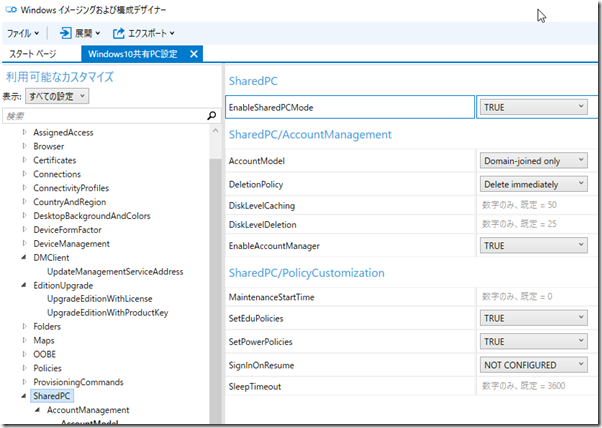Click the DiskLevelCaching value field
This screenshot has height=428, width=602.
pyautogui.click(x=536, y=205)
